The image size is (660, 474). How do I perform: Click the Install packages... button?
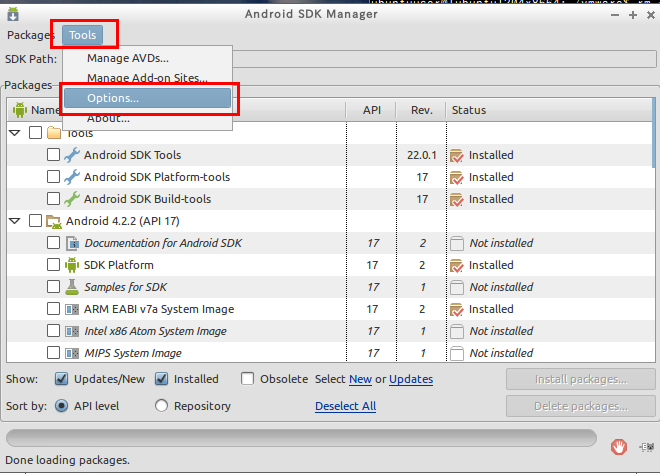tap(581, 379)
